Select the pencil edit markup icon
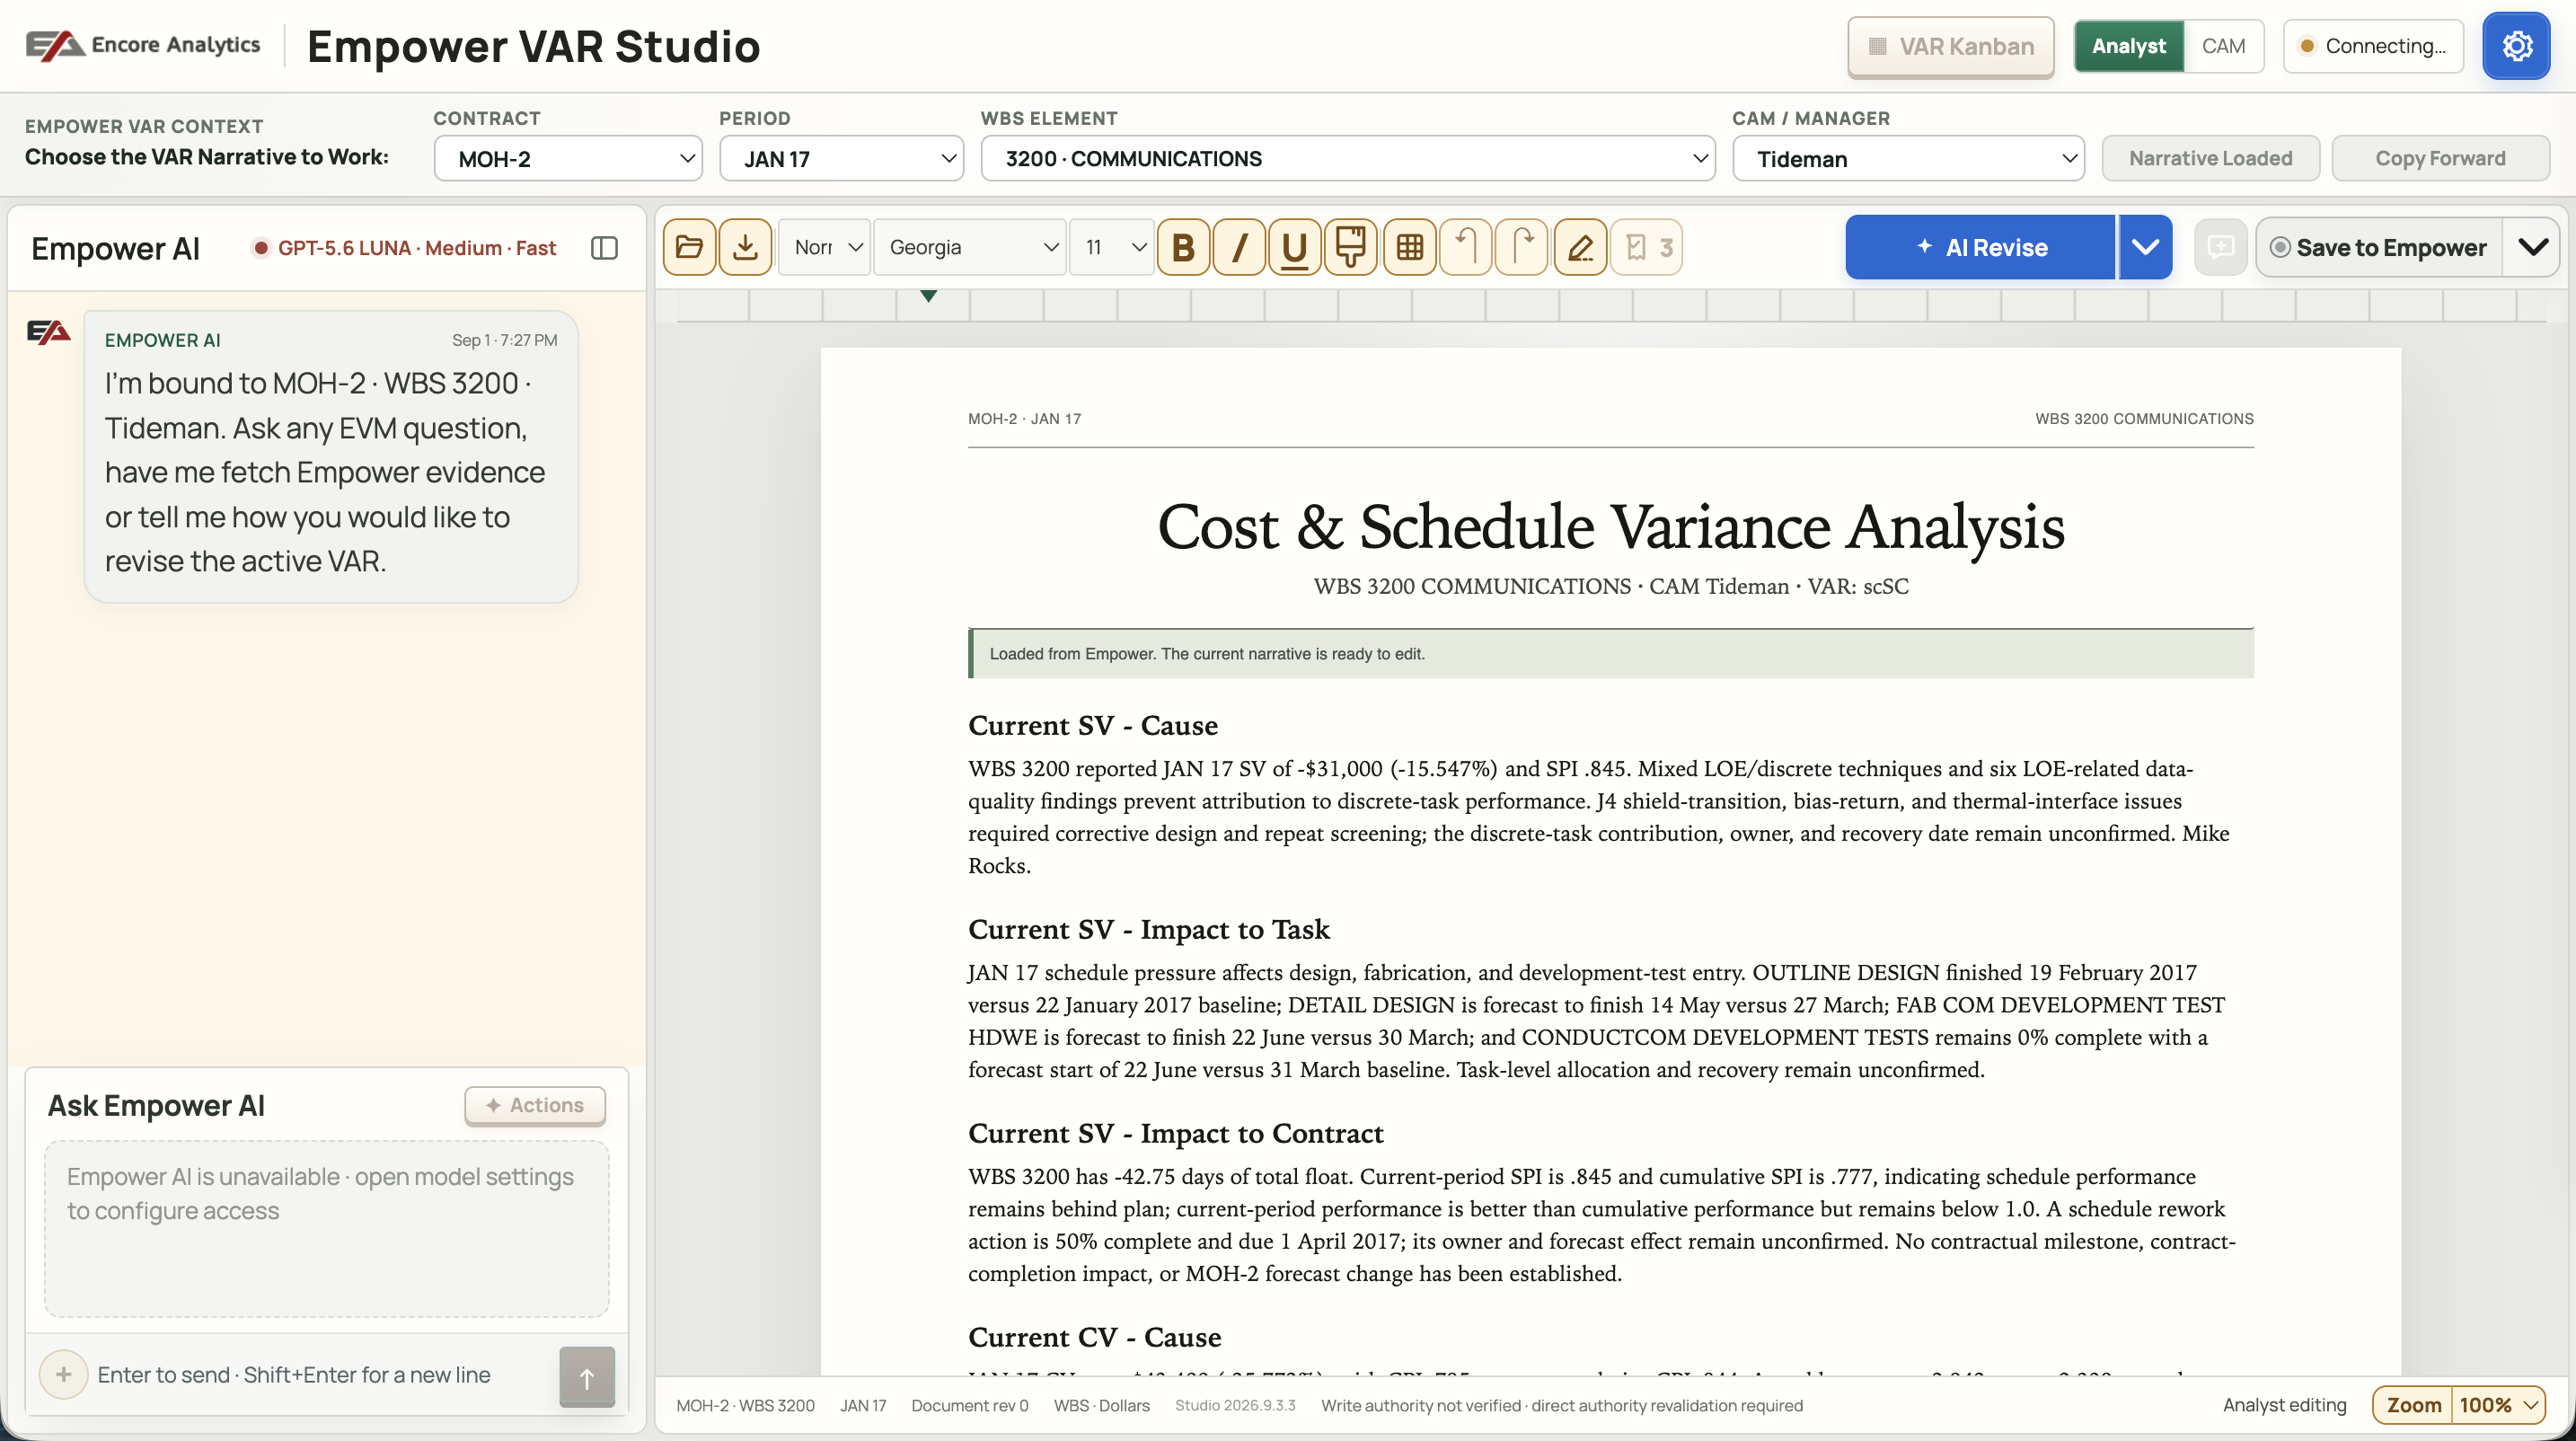The image size is (2576, 1441). click(1581, 247)
